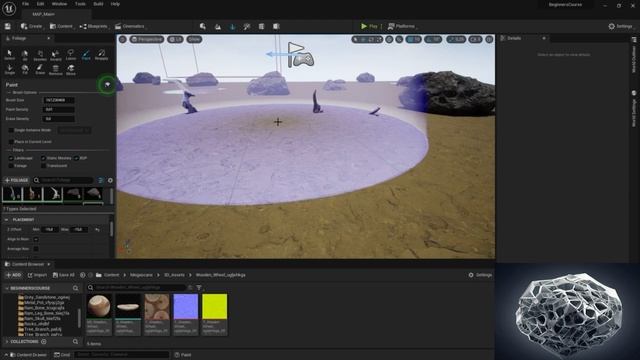Choose the Fill foliage tool
Screen dimensions: 640x360
coord(25,69)
